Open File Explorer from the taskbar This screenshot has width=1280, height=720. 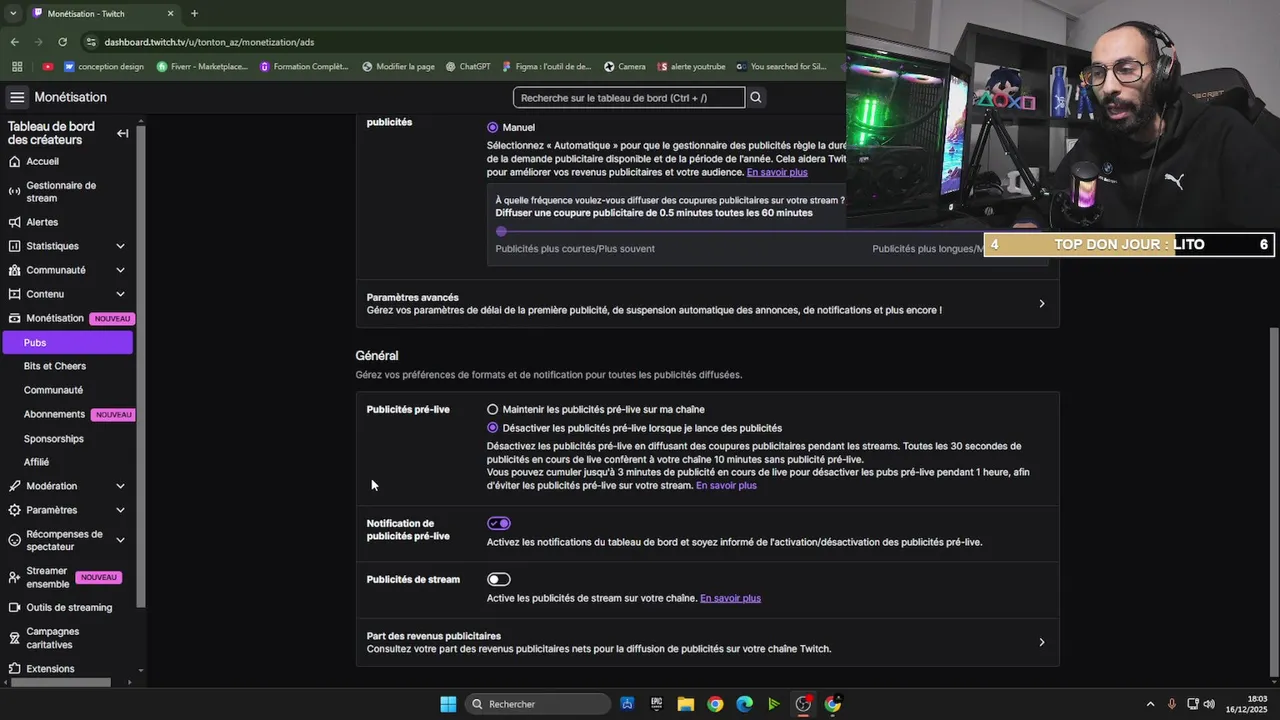coord(685,704)
